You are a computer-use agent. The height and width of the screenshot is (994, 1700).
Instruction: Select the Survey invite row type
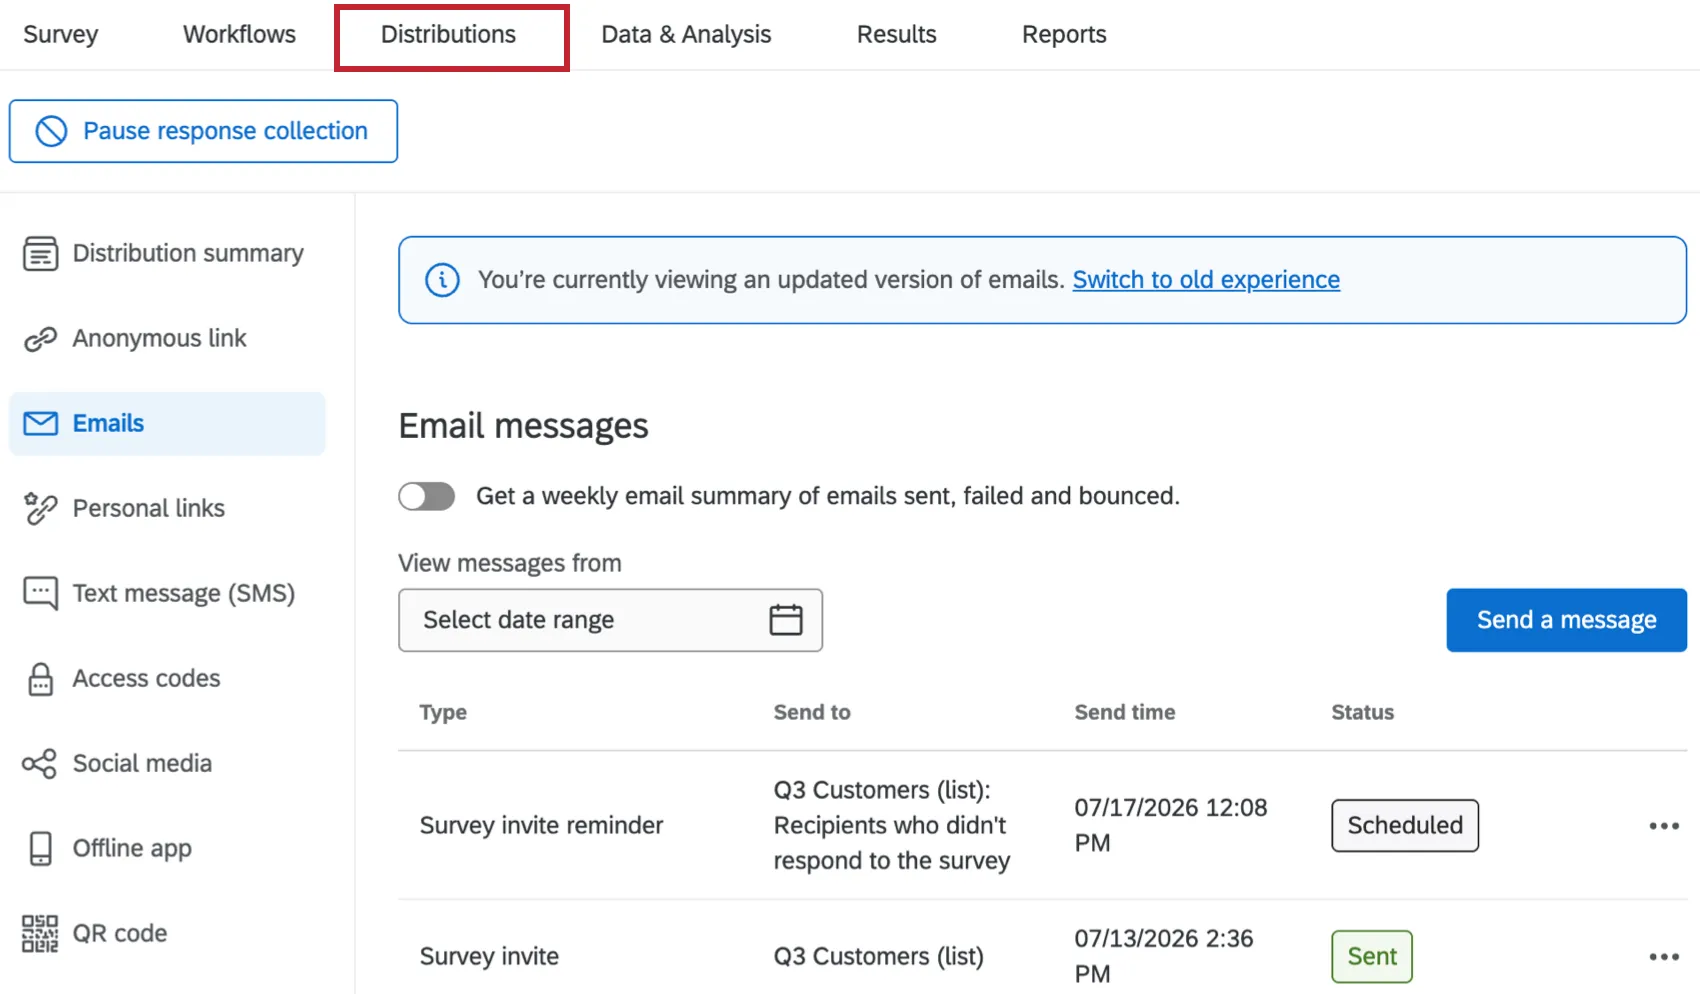(x=489, y=957)
